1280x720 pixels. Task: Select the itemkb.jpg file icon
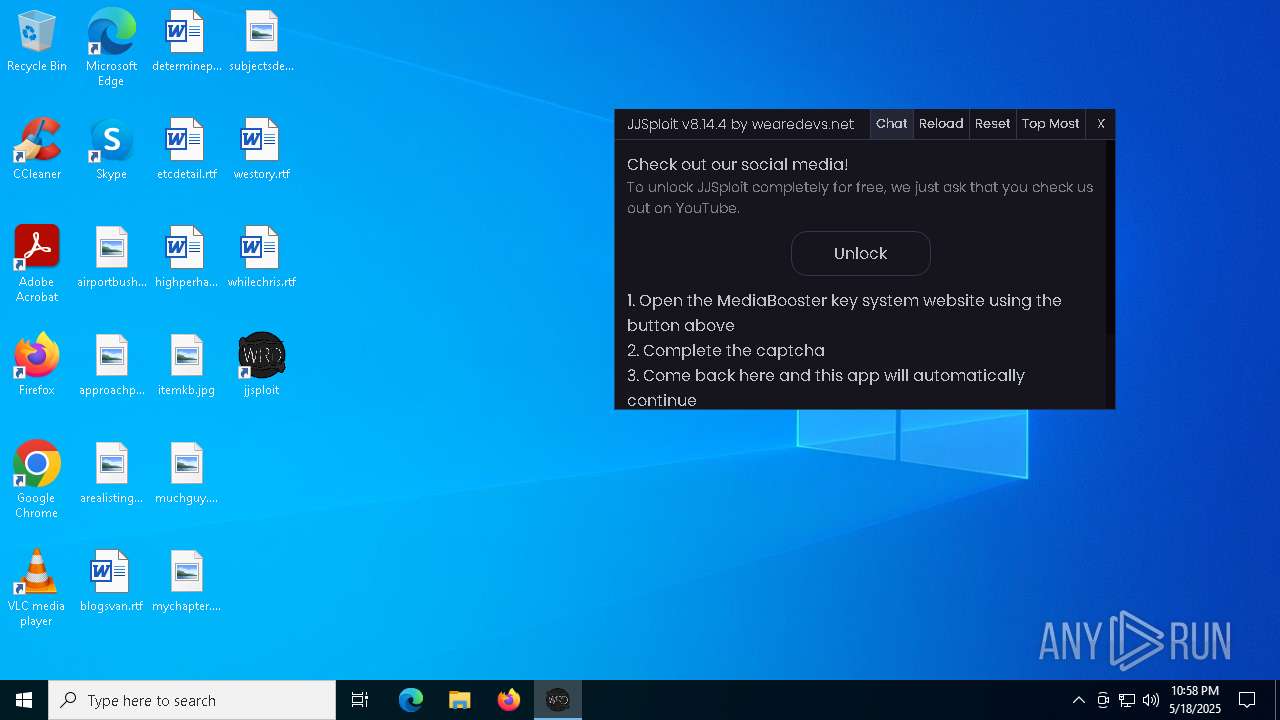pyautogui.click(x=186, y=366)
